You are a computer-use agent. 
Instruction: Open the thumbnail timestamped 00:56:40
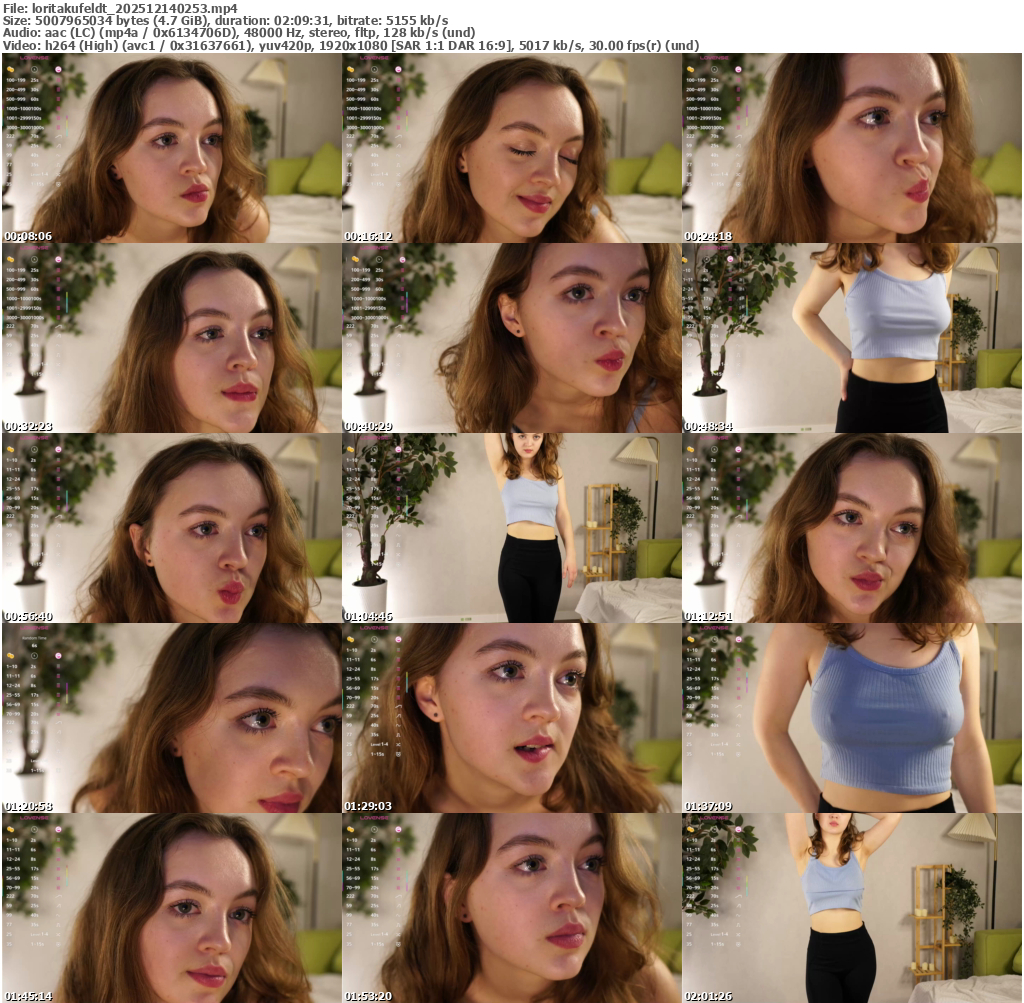pyautogui.click(x=171, y=528)
